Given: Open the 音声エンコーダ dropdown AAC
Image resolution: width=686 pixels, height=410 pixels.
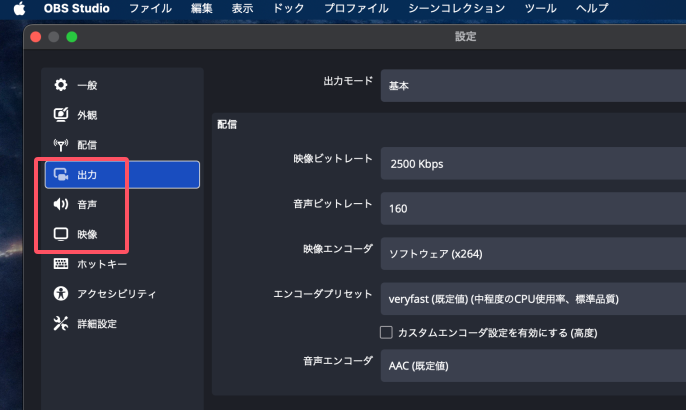Looking at the screenshot, I should coord(533,366).
